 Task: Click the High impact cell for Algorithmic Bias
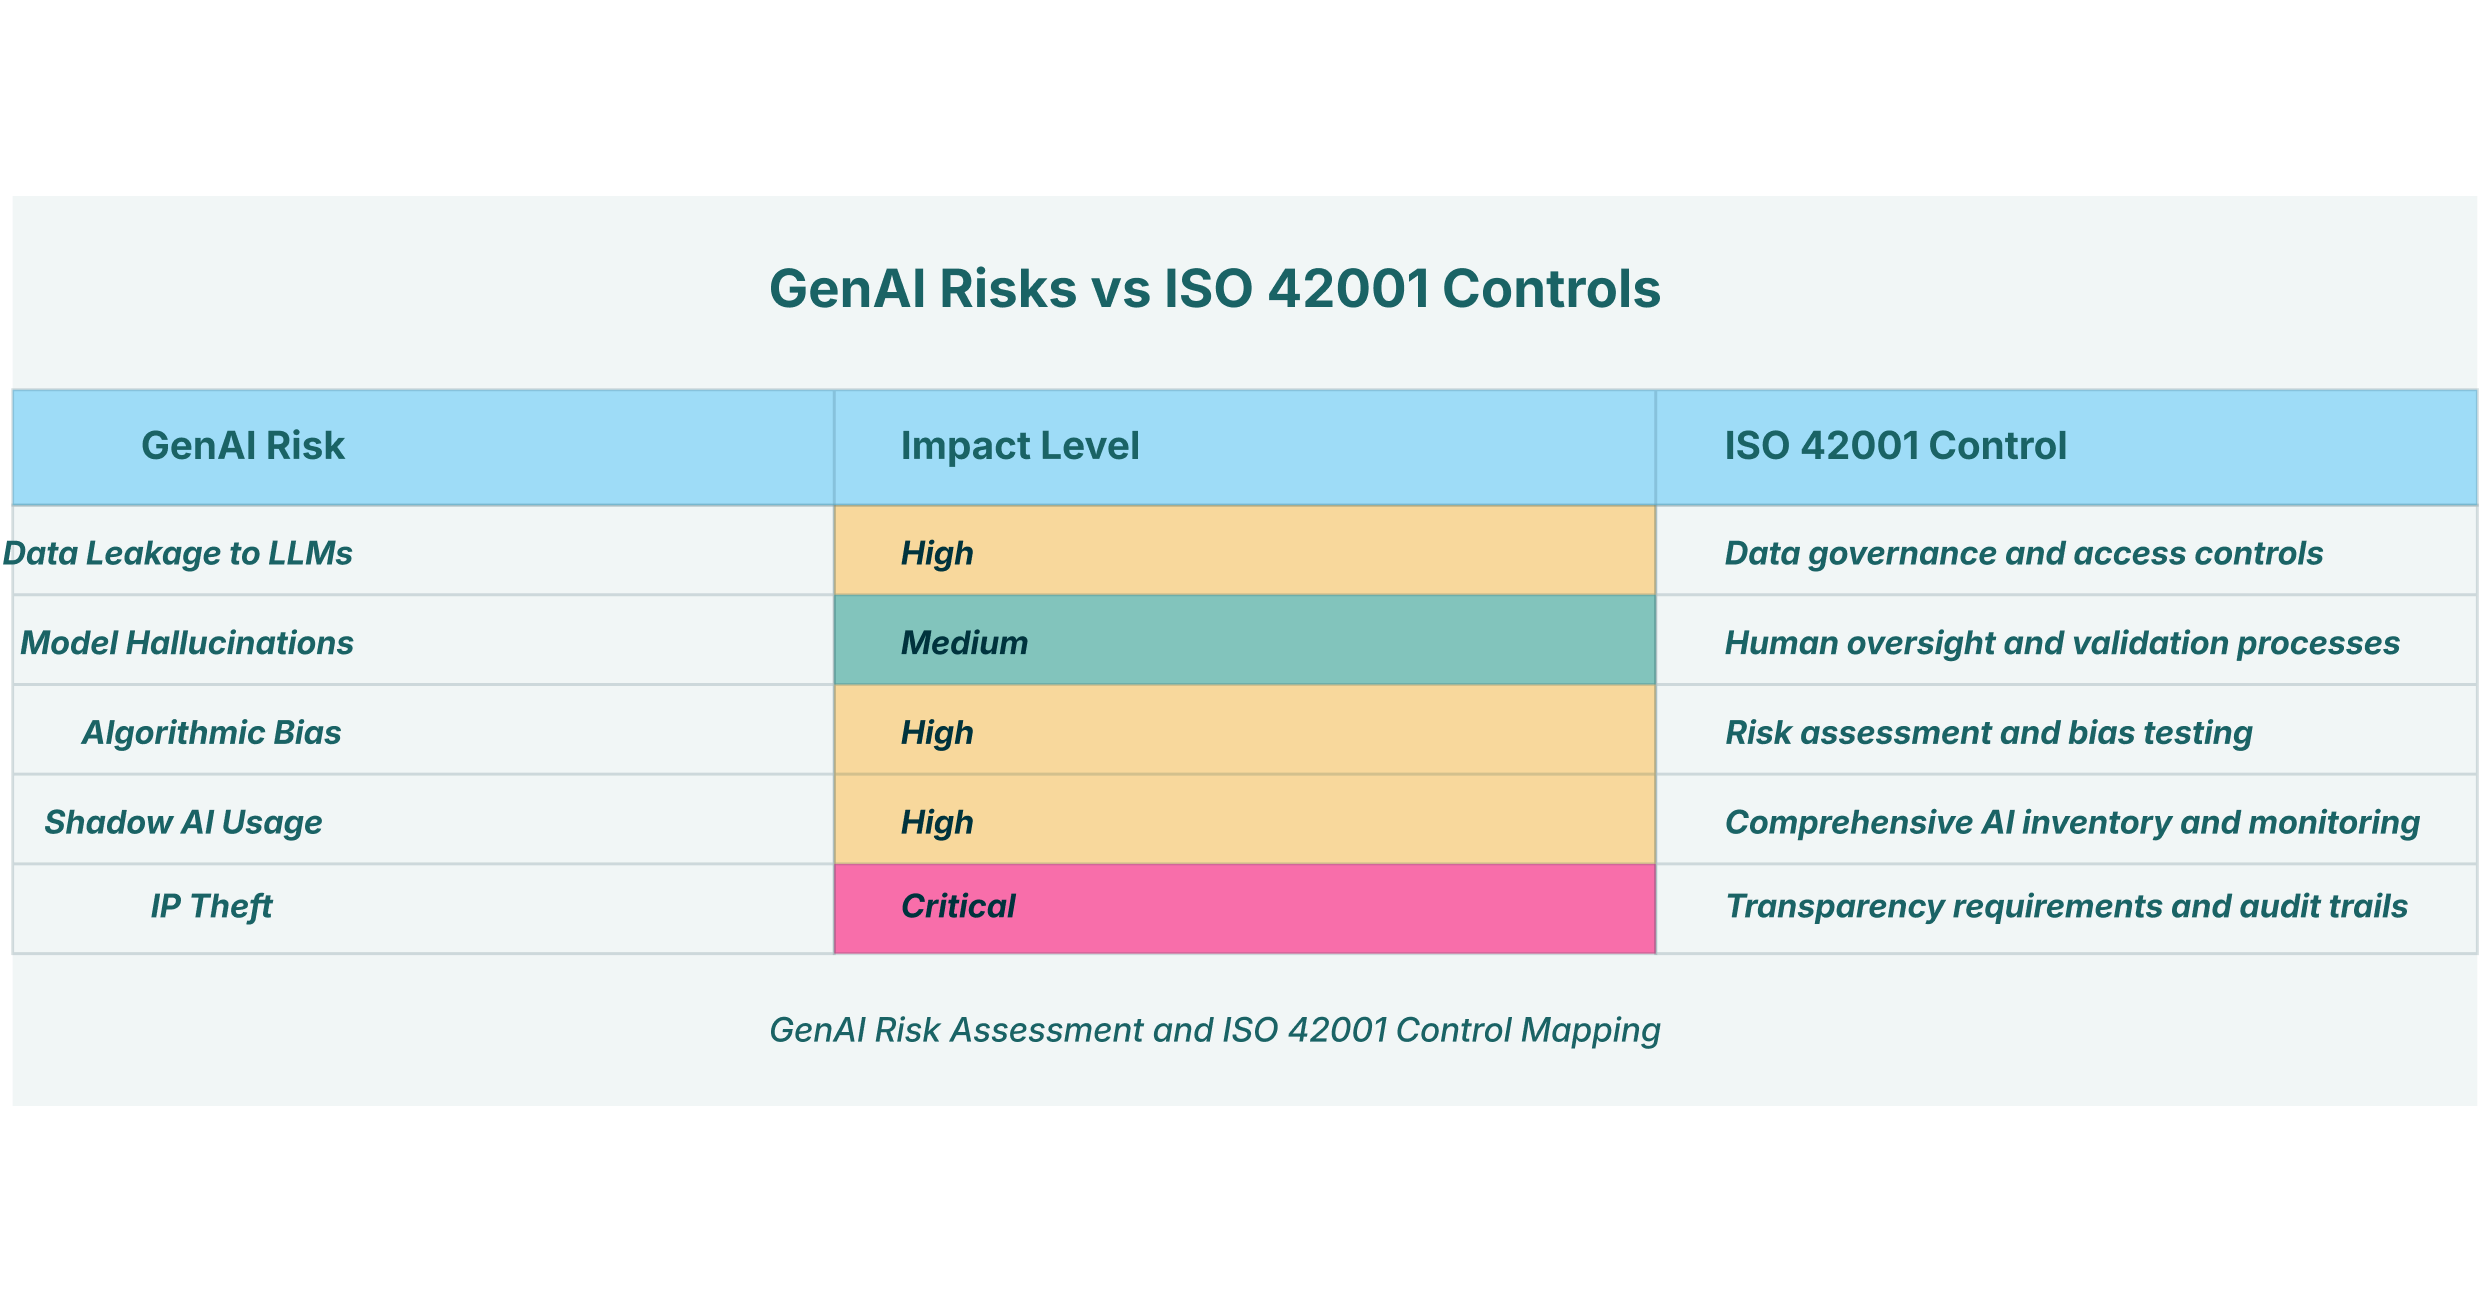[x=1244, y=730]
